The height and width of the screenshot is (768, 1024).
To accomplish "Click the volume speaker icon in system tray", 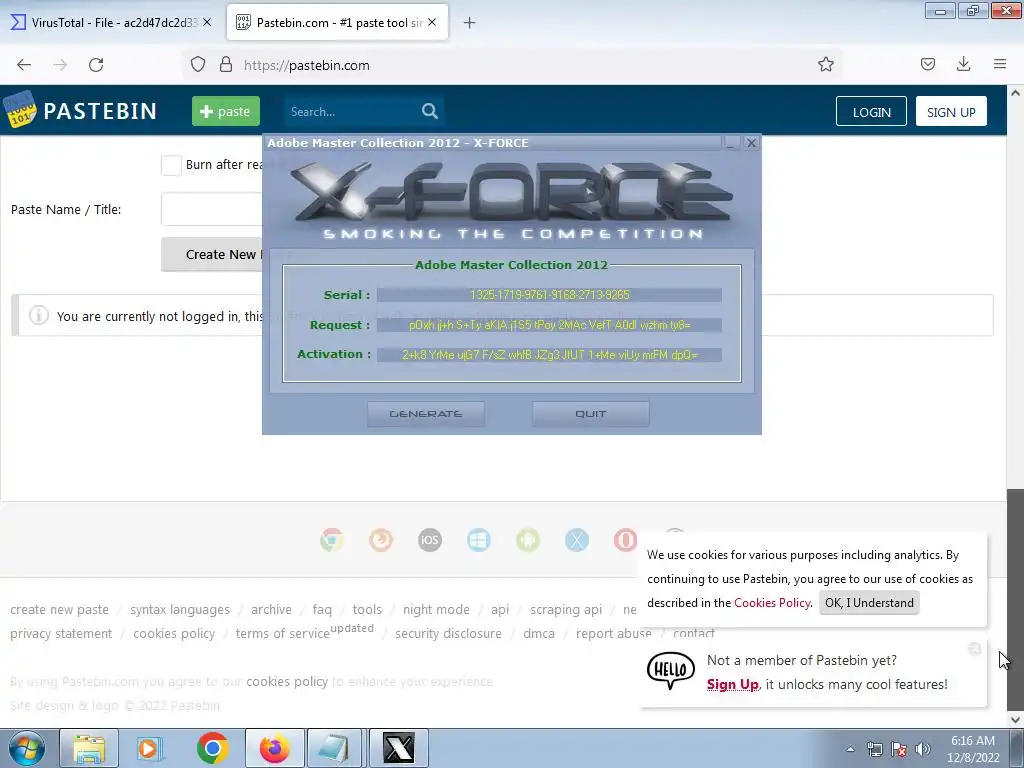I will pos(923,750).
